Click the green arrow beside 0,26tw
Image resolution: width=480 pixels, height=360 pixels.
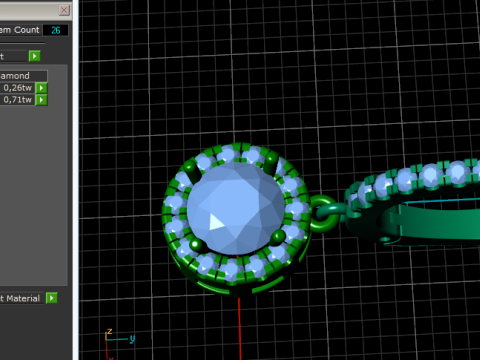41,88
